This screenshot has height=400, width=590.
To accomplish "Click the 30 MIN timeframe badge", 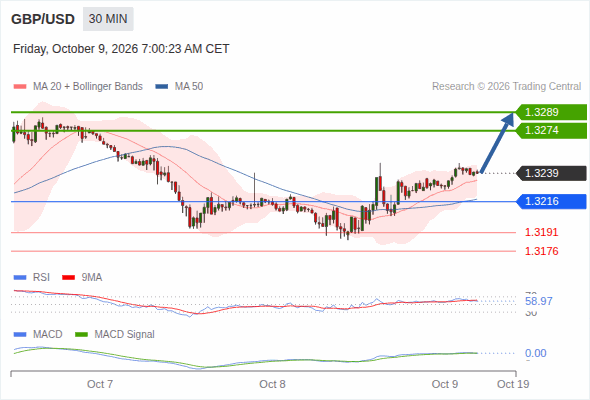I will 108,19.
